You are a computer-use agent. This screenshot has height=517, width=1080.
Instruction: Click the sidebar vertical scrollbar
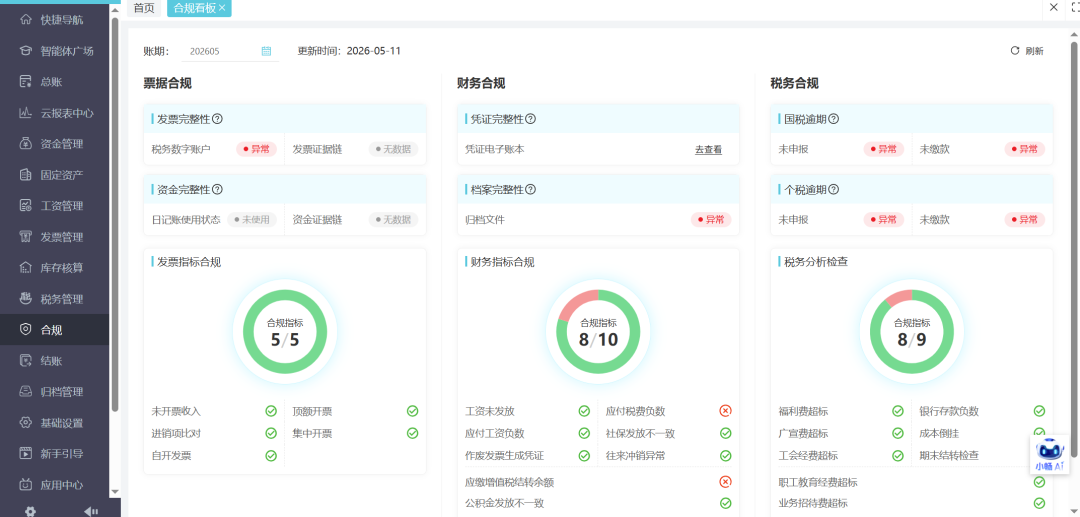point(115,213)
